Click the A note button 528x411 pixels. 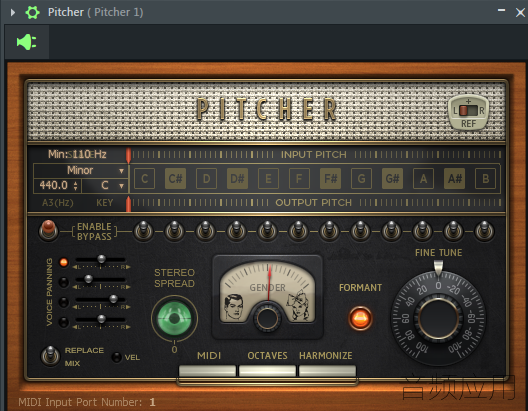pyautogui.click(x=423, y=178)
